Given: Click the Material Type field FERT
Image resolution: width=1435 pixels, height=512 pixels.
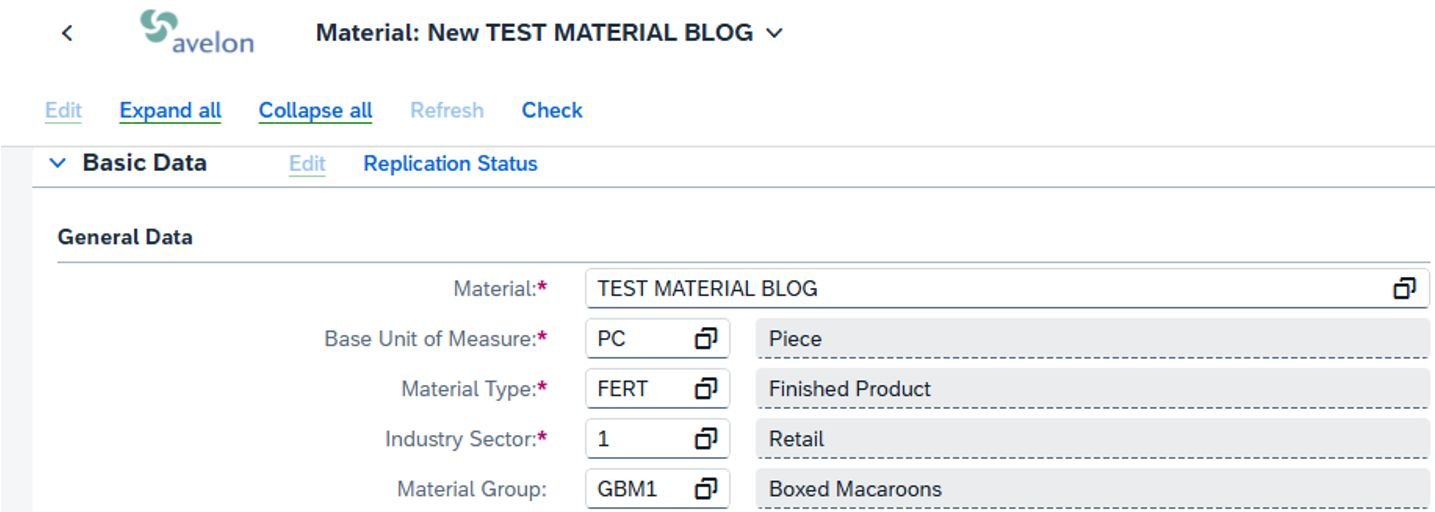Looking at the screenshot, I should point(657,389).
